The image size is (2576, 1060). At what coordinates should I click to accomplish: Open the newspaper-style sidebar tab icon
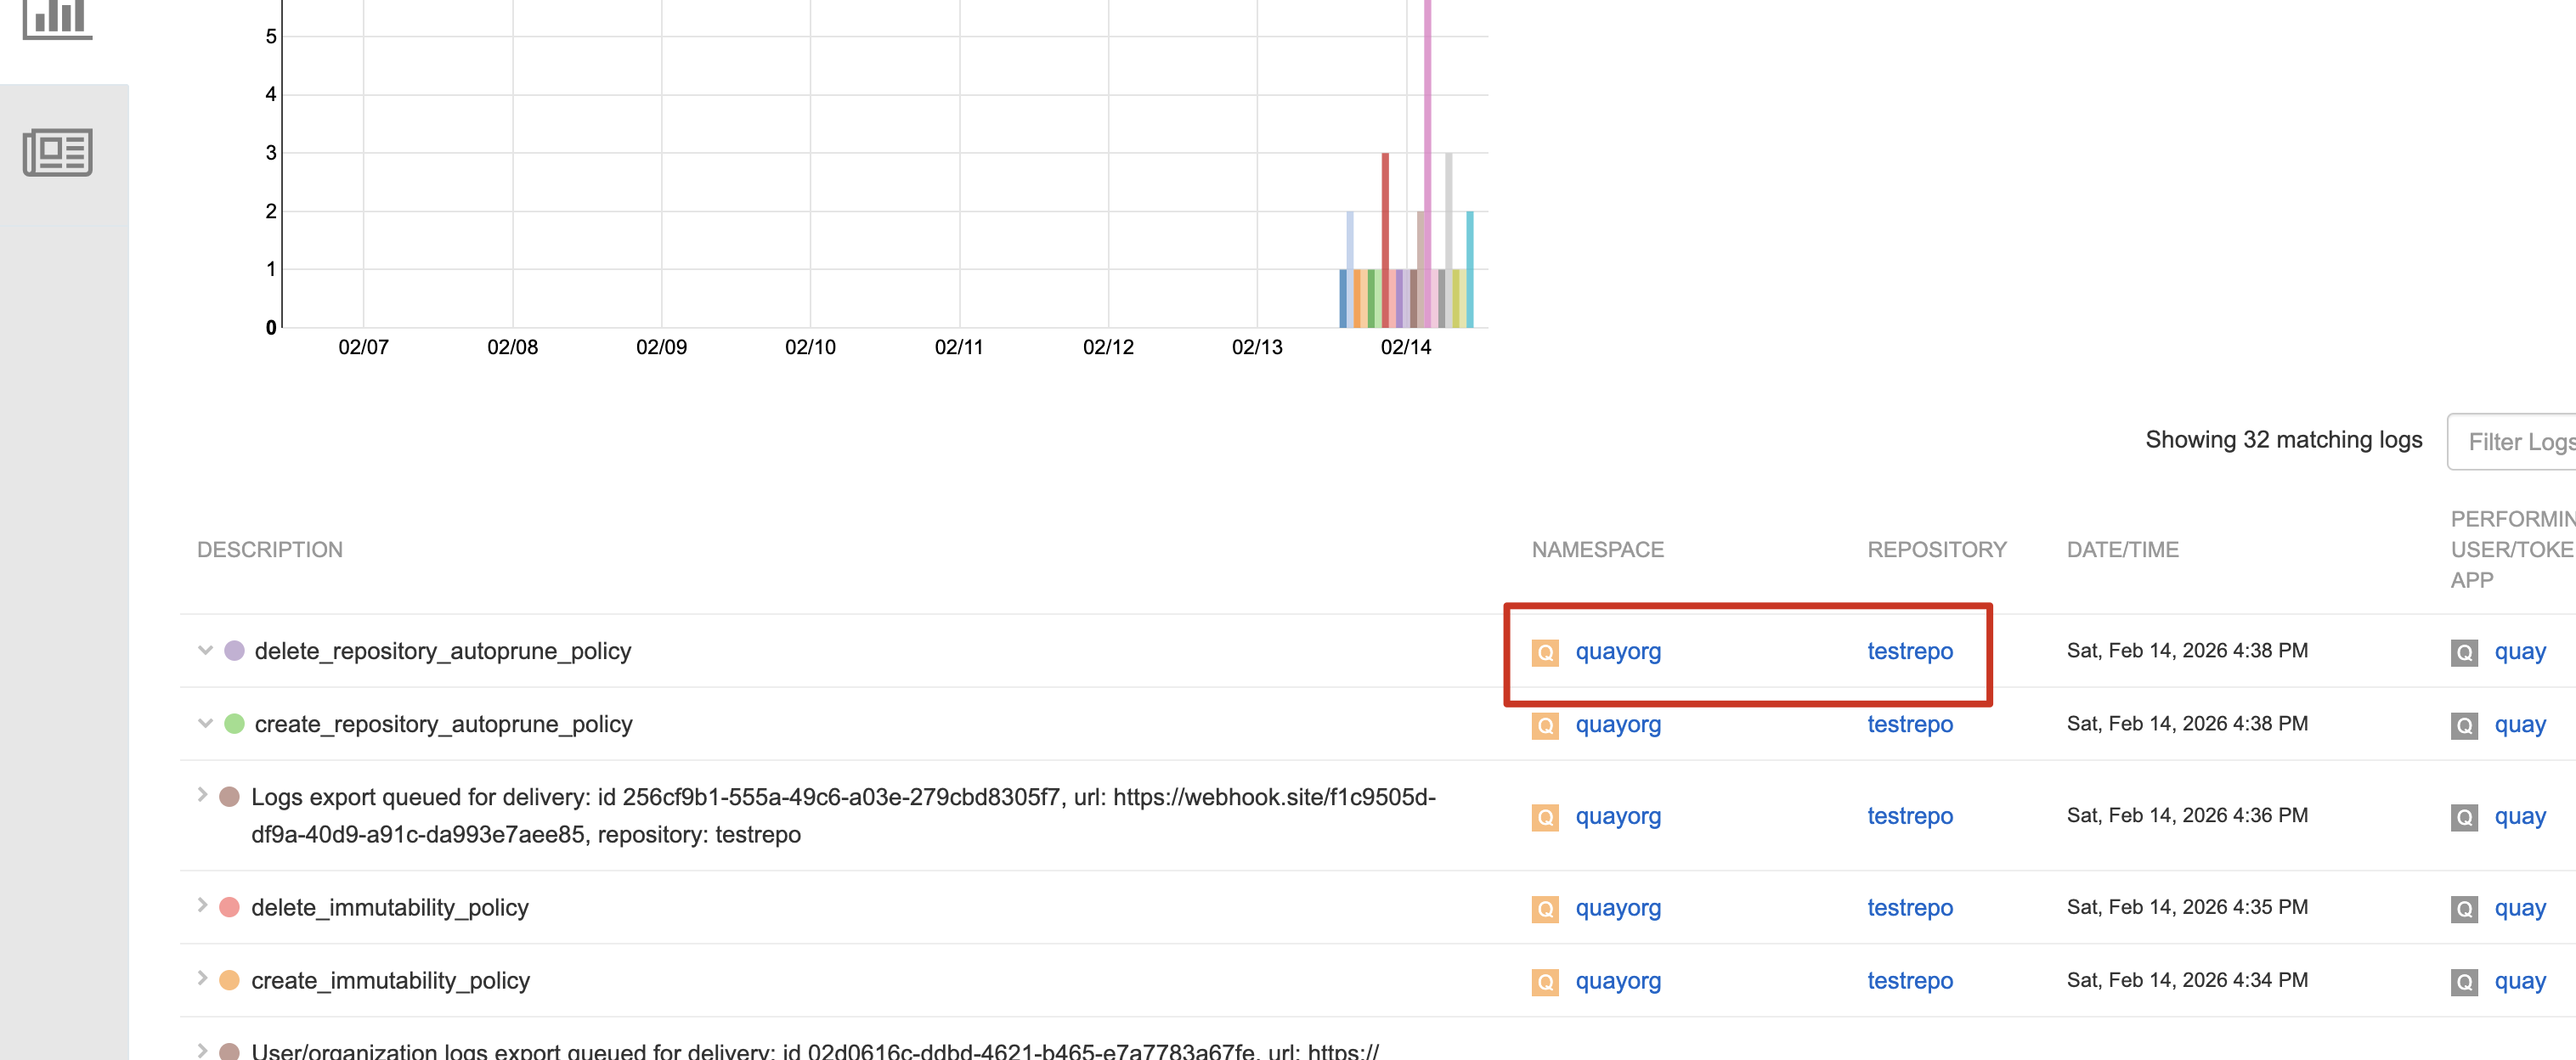(57, 152)
